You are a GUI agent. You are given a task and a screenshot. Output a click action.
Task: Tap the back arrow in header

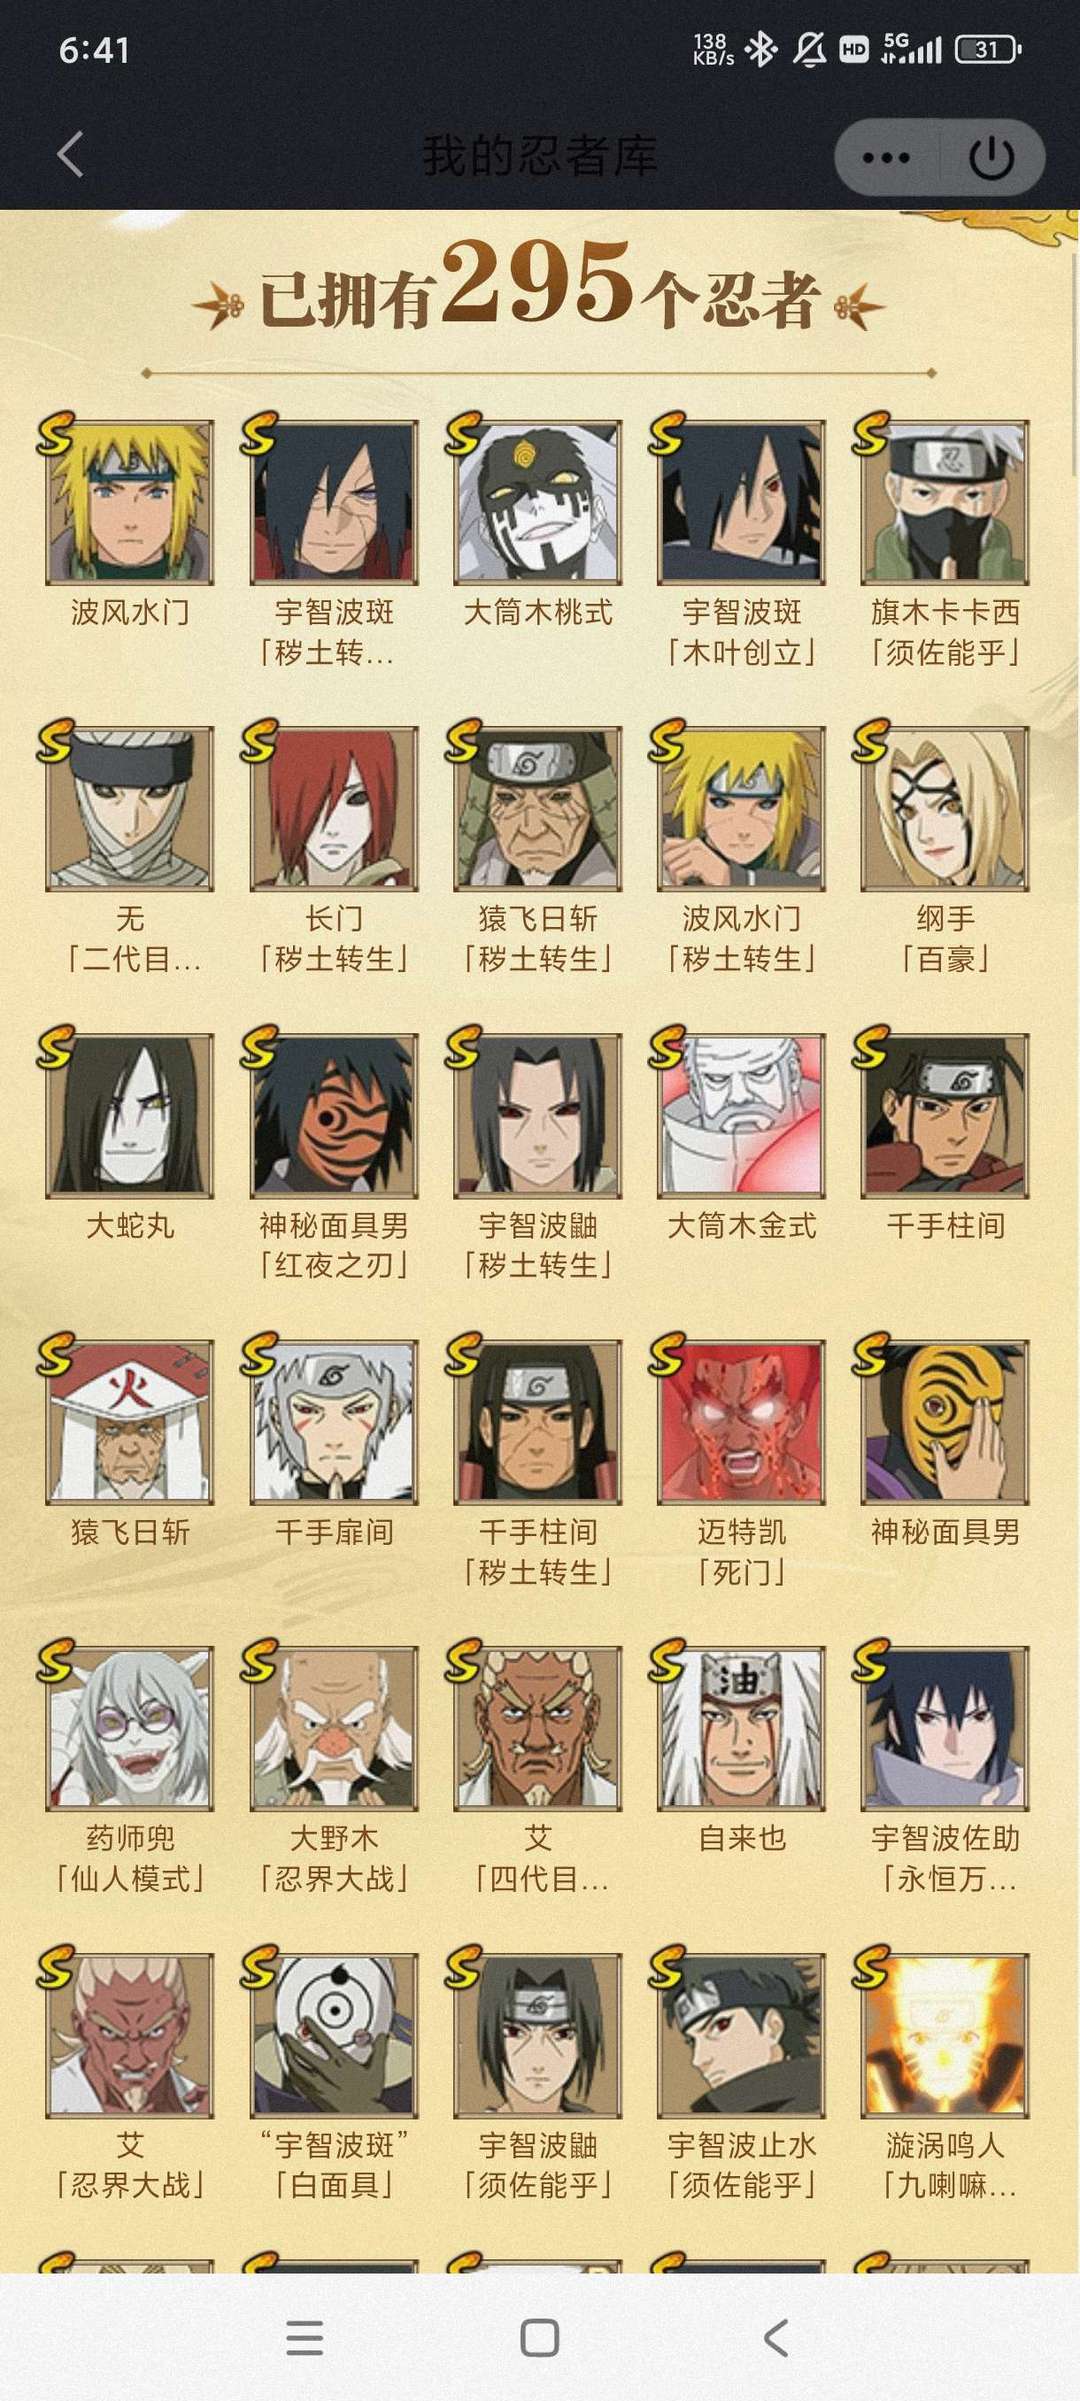70,155
